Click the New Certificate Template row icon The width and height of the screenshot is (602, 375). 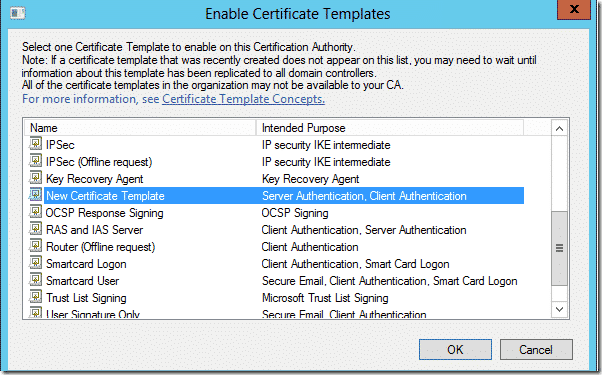point(35,195)
